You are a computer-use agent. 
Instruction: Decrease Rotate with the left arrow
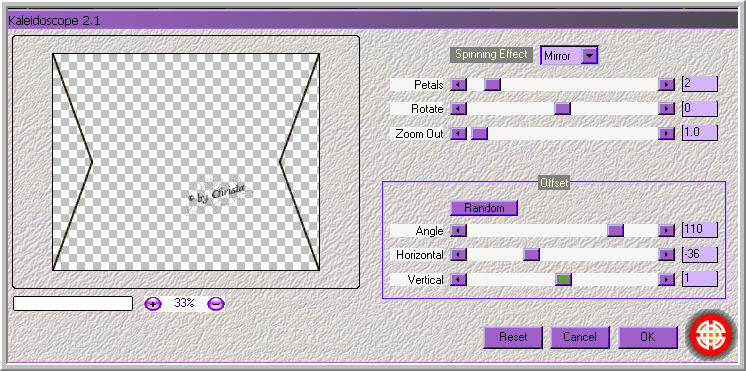(458, 109)
